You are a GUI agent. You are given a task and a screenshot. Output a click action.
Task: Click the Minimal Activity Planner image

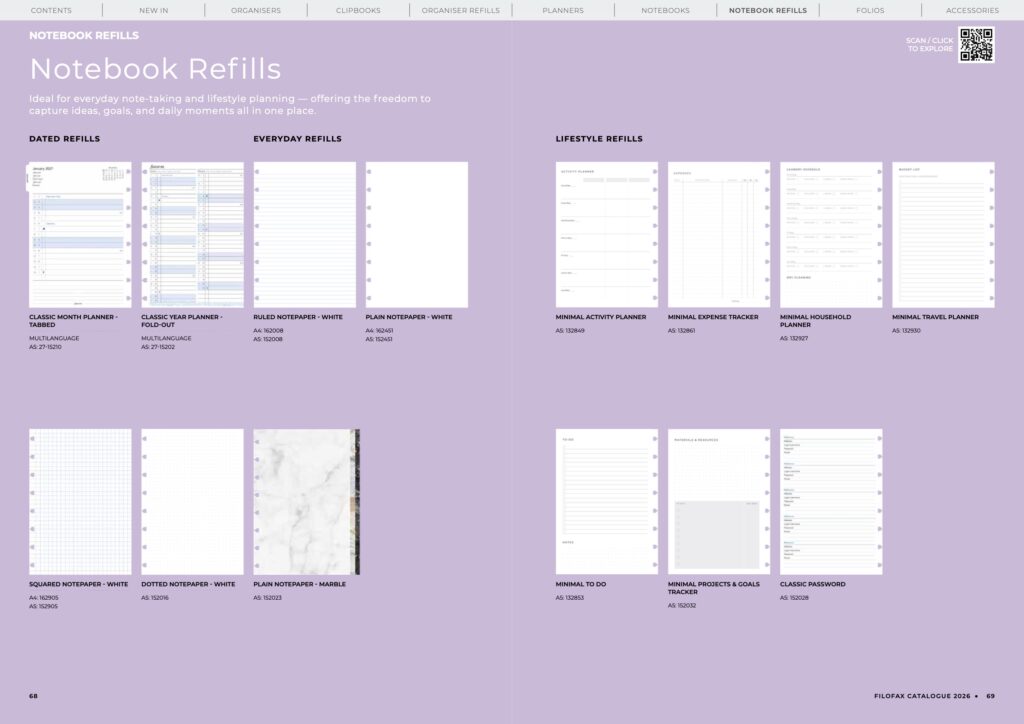607,235
